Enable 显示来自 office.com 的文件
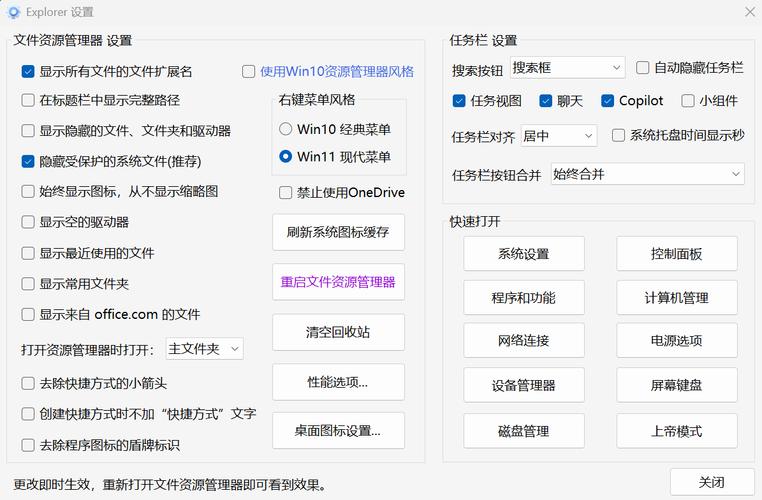Viewport: 762px width, 500px height. coord(28,314)
